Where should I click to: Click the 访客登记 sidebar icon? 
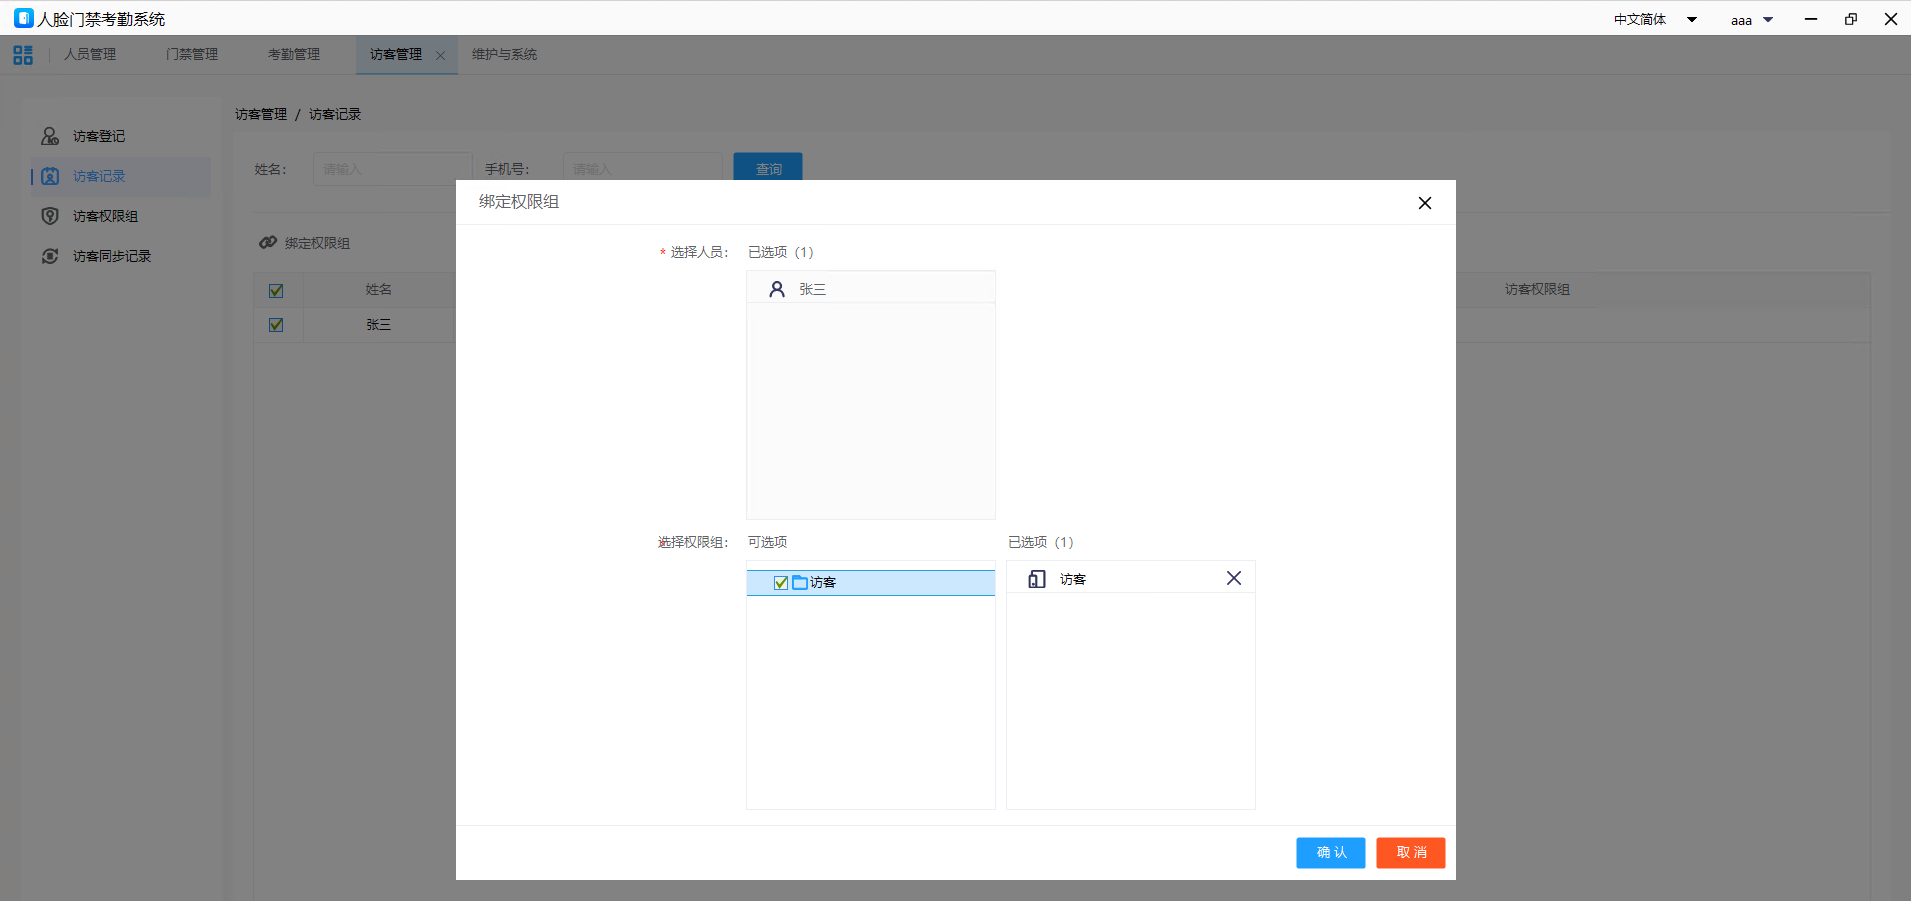coord(50,136)
